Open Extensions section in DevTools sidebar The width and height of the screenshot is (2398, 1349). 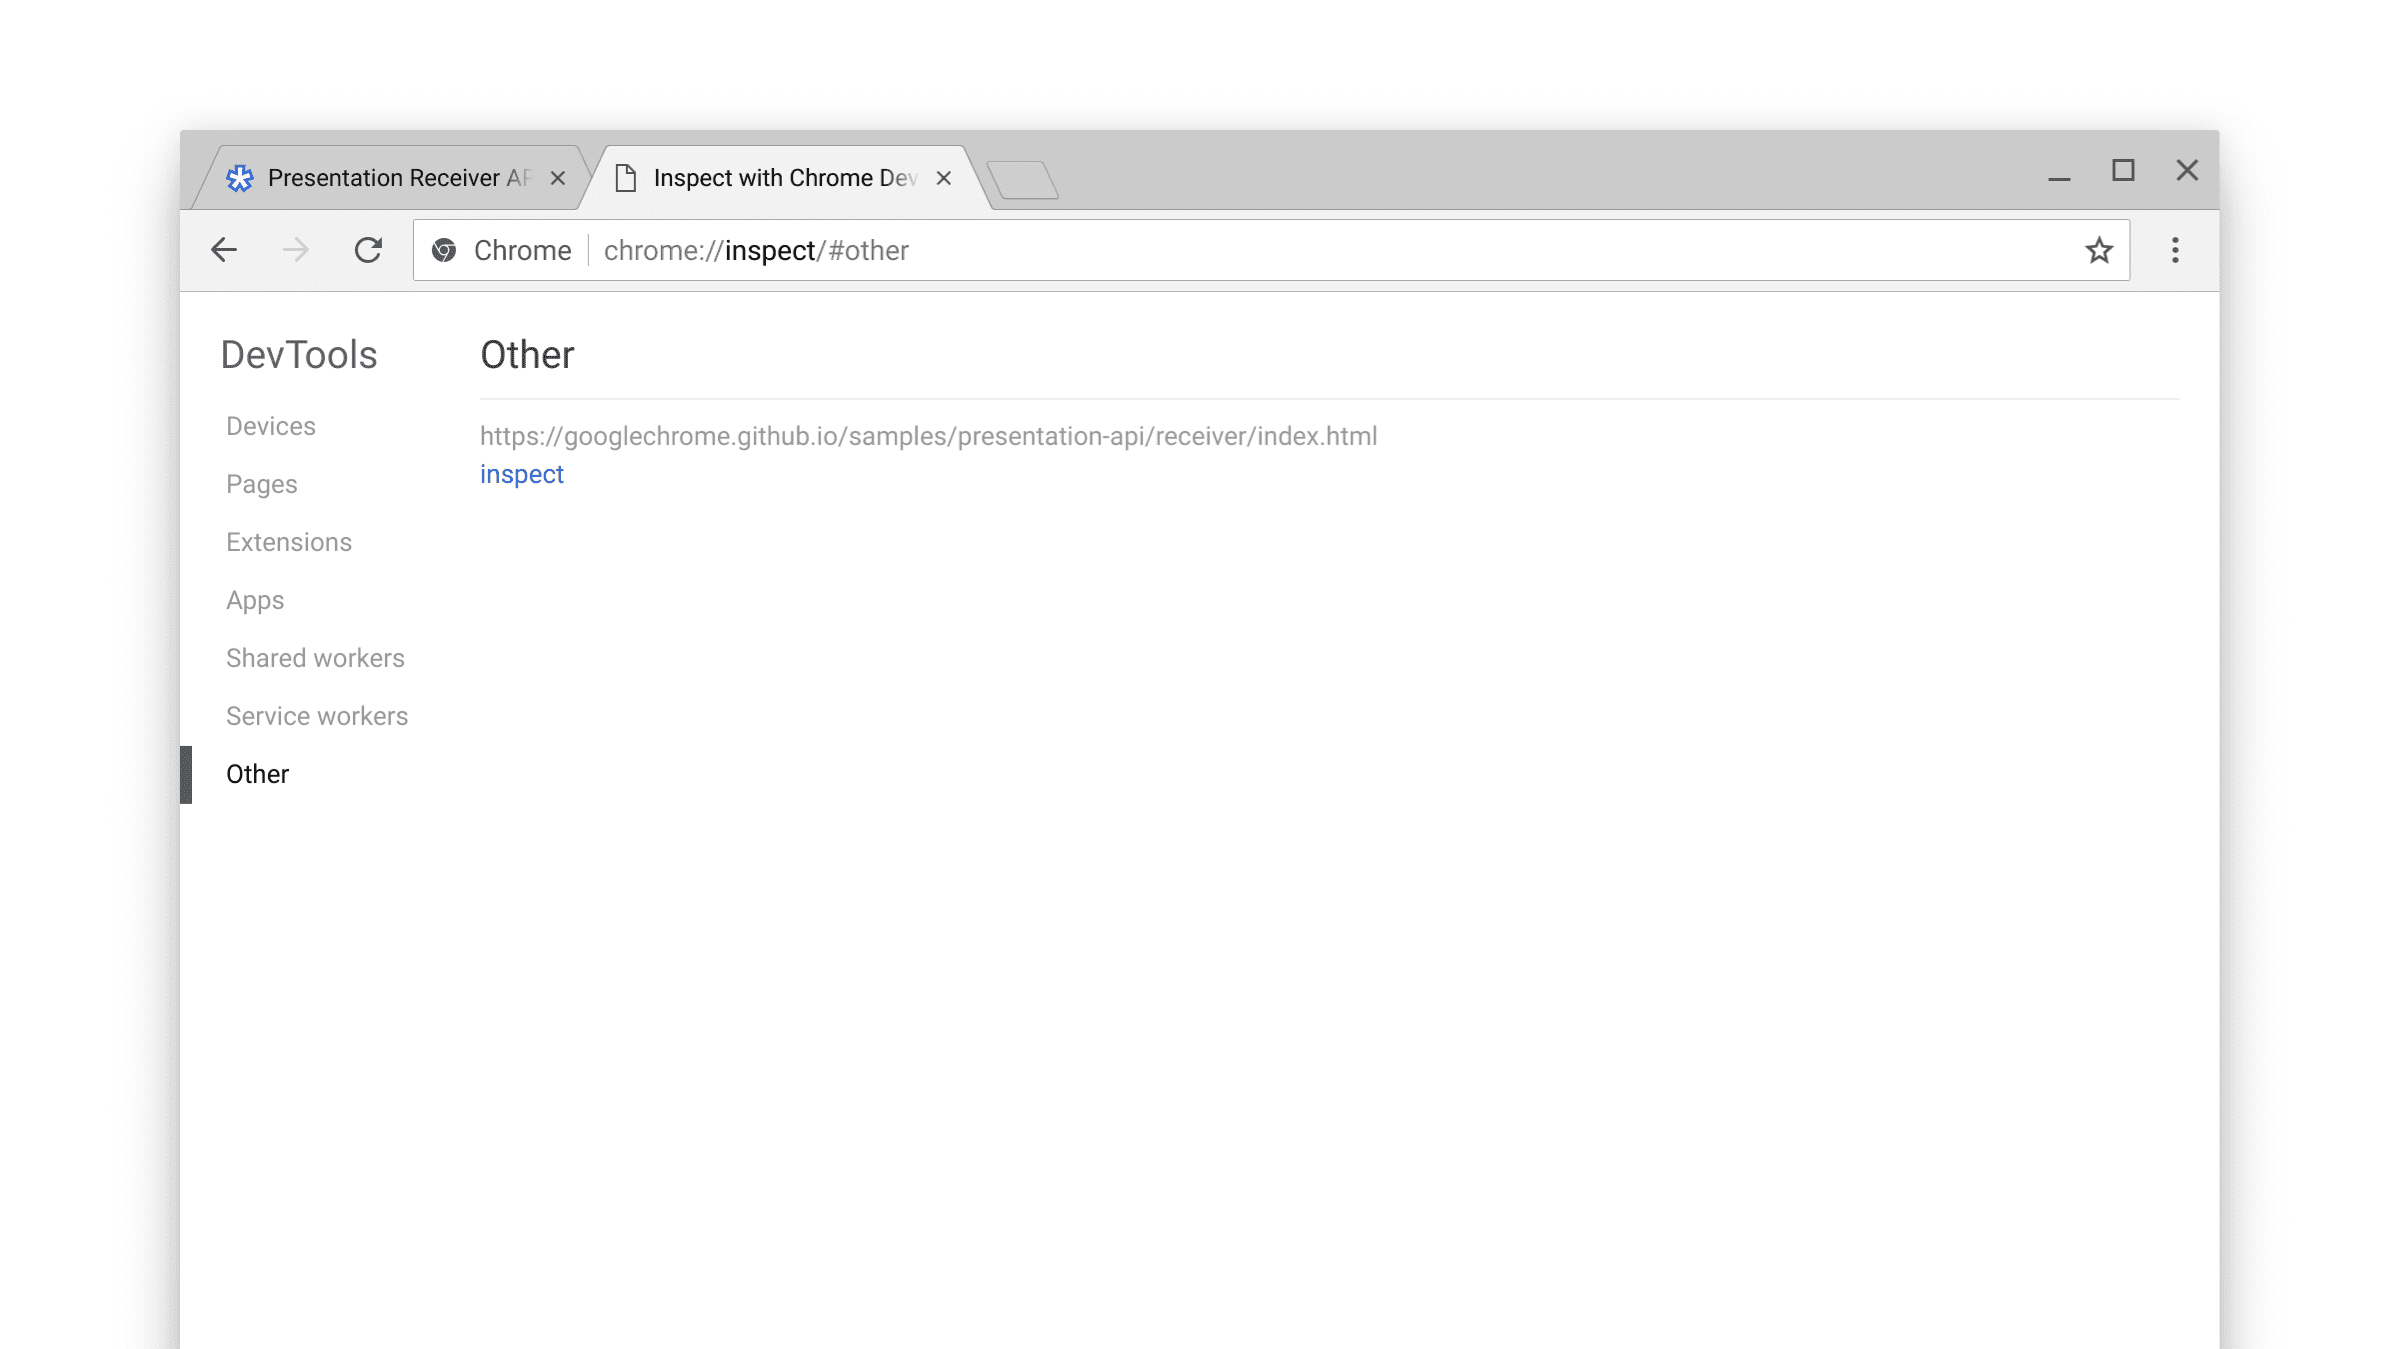click(288, 542)
